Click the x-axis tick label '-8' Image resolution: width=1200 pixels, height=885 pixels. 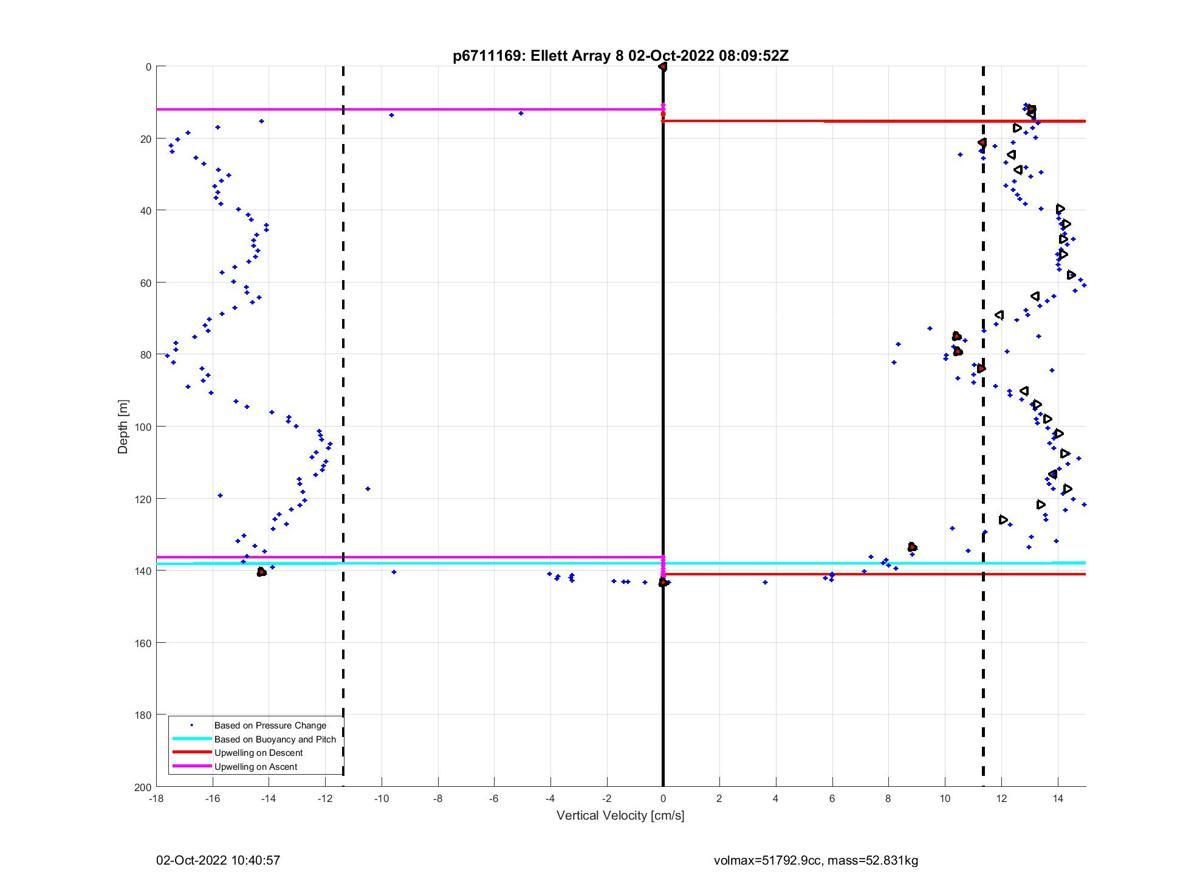pos(438,798)
